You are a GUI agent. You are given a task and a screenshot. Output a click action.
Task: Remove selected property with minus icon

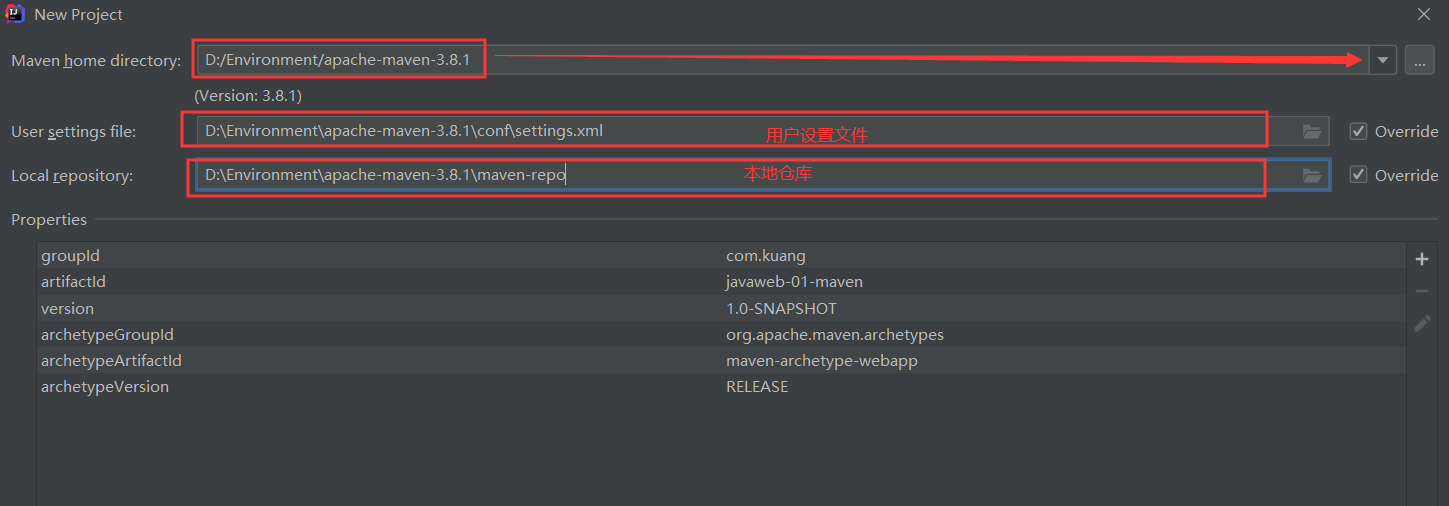click(1422, 291)
